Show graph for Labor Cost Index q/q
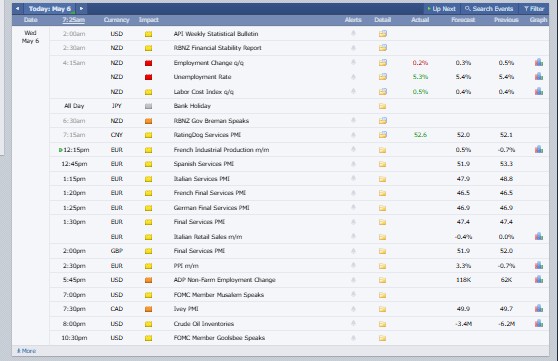This screenshot has width=558, height=361. [x=539, y=91]
